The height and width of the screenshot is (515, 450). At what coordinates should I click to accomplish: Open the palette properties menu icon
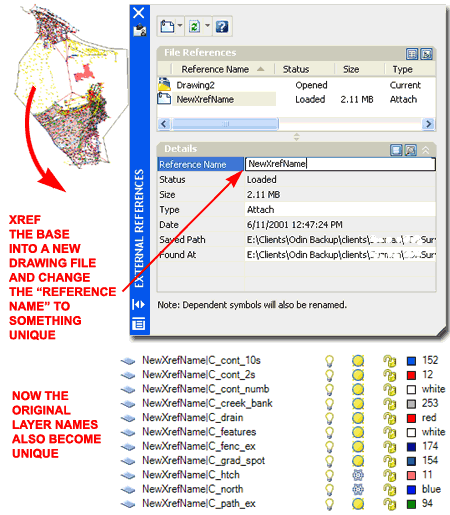(x=139, y=324)
